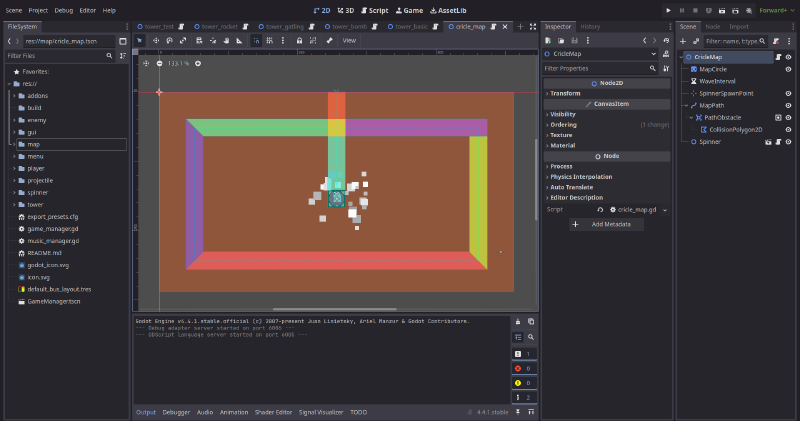Image resolution: width=800 pixels, height=421 pixels.
Task: Switch to the tower_rocket scene tab
Action: click(x=220, y=26)
